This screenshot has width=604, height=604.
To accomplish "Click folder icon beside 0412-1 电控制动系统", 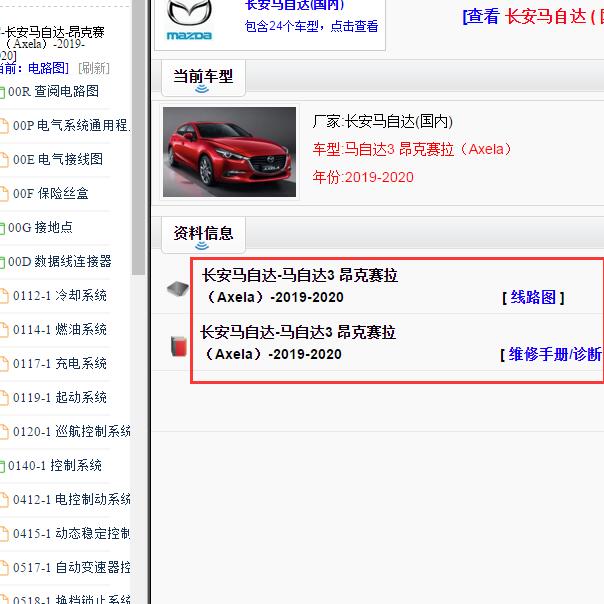I will pyautogui.click(x=4, y=500).
